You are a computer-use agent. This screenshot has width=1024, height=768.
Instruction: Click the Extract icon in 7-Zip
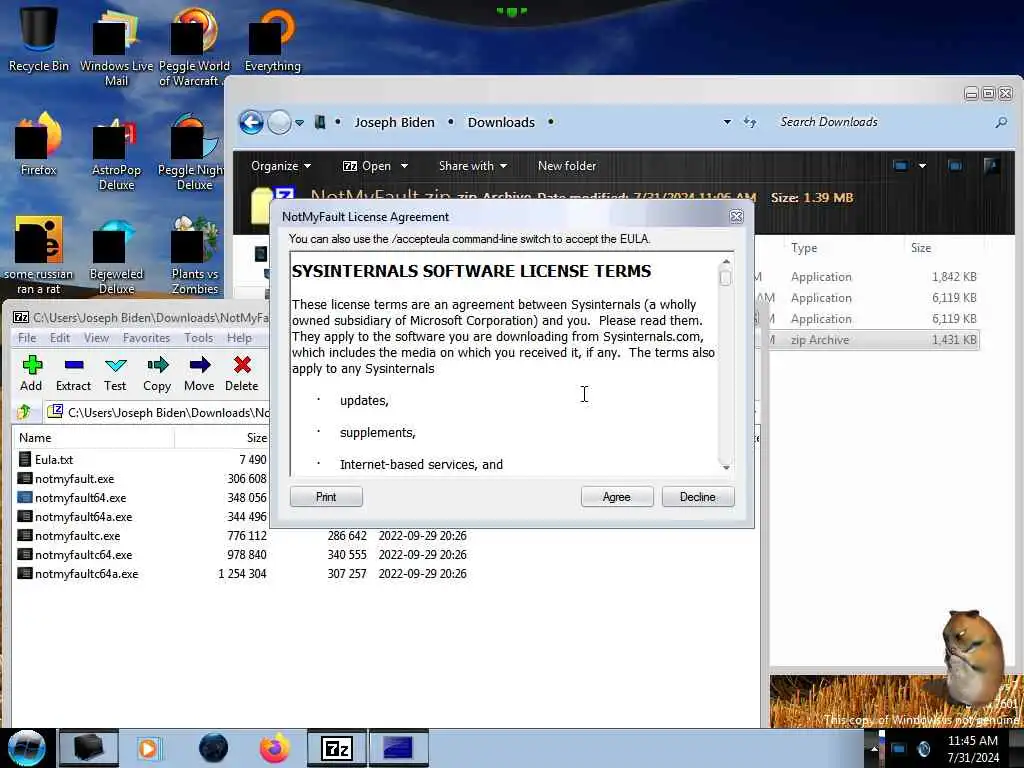point(73,373)
